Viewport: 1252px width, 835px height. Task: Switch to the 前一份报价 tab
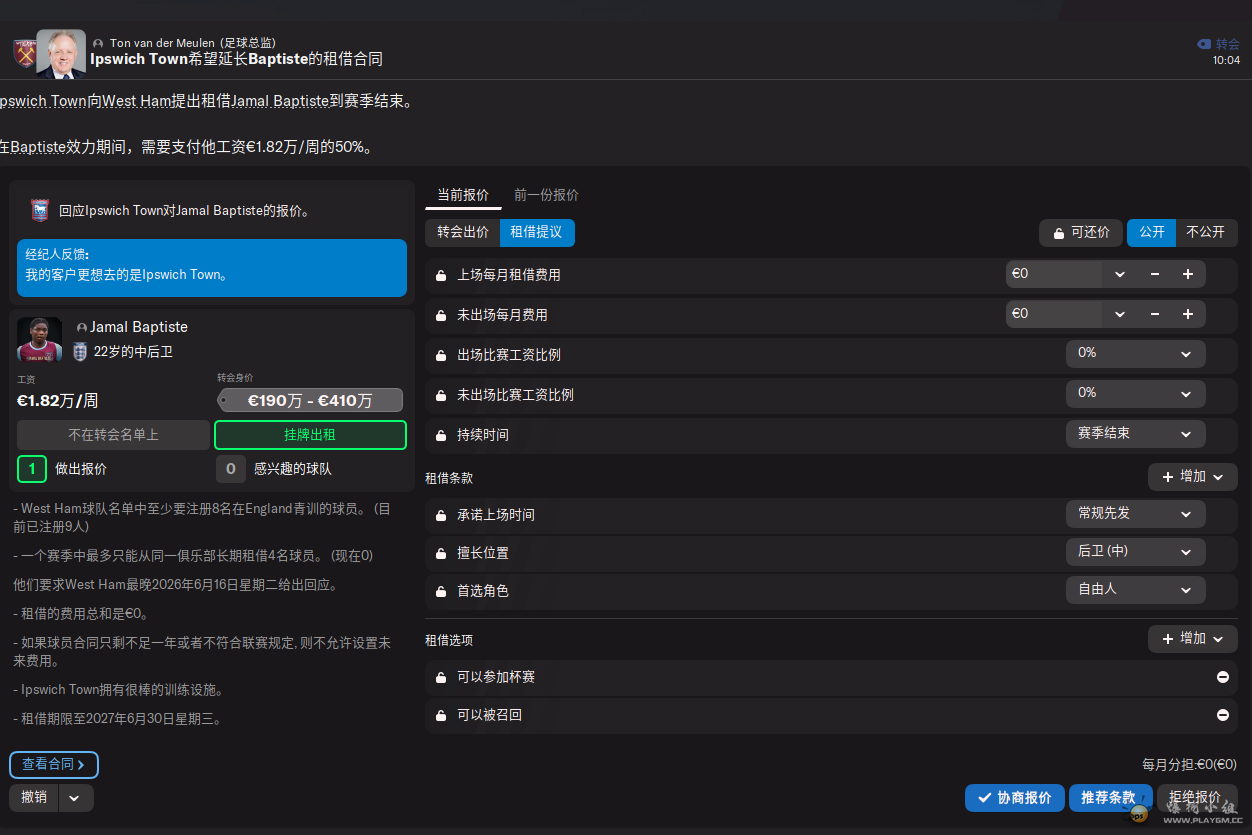pyautogui.click(x=546, y=195)
